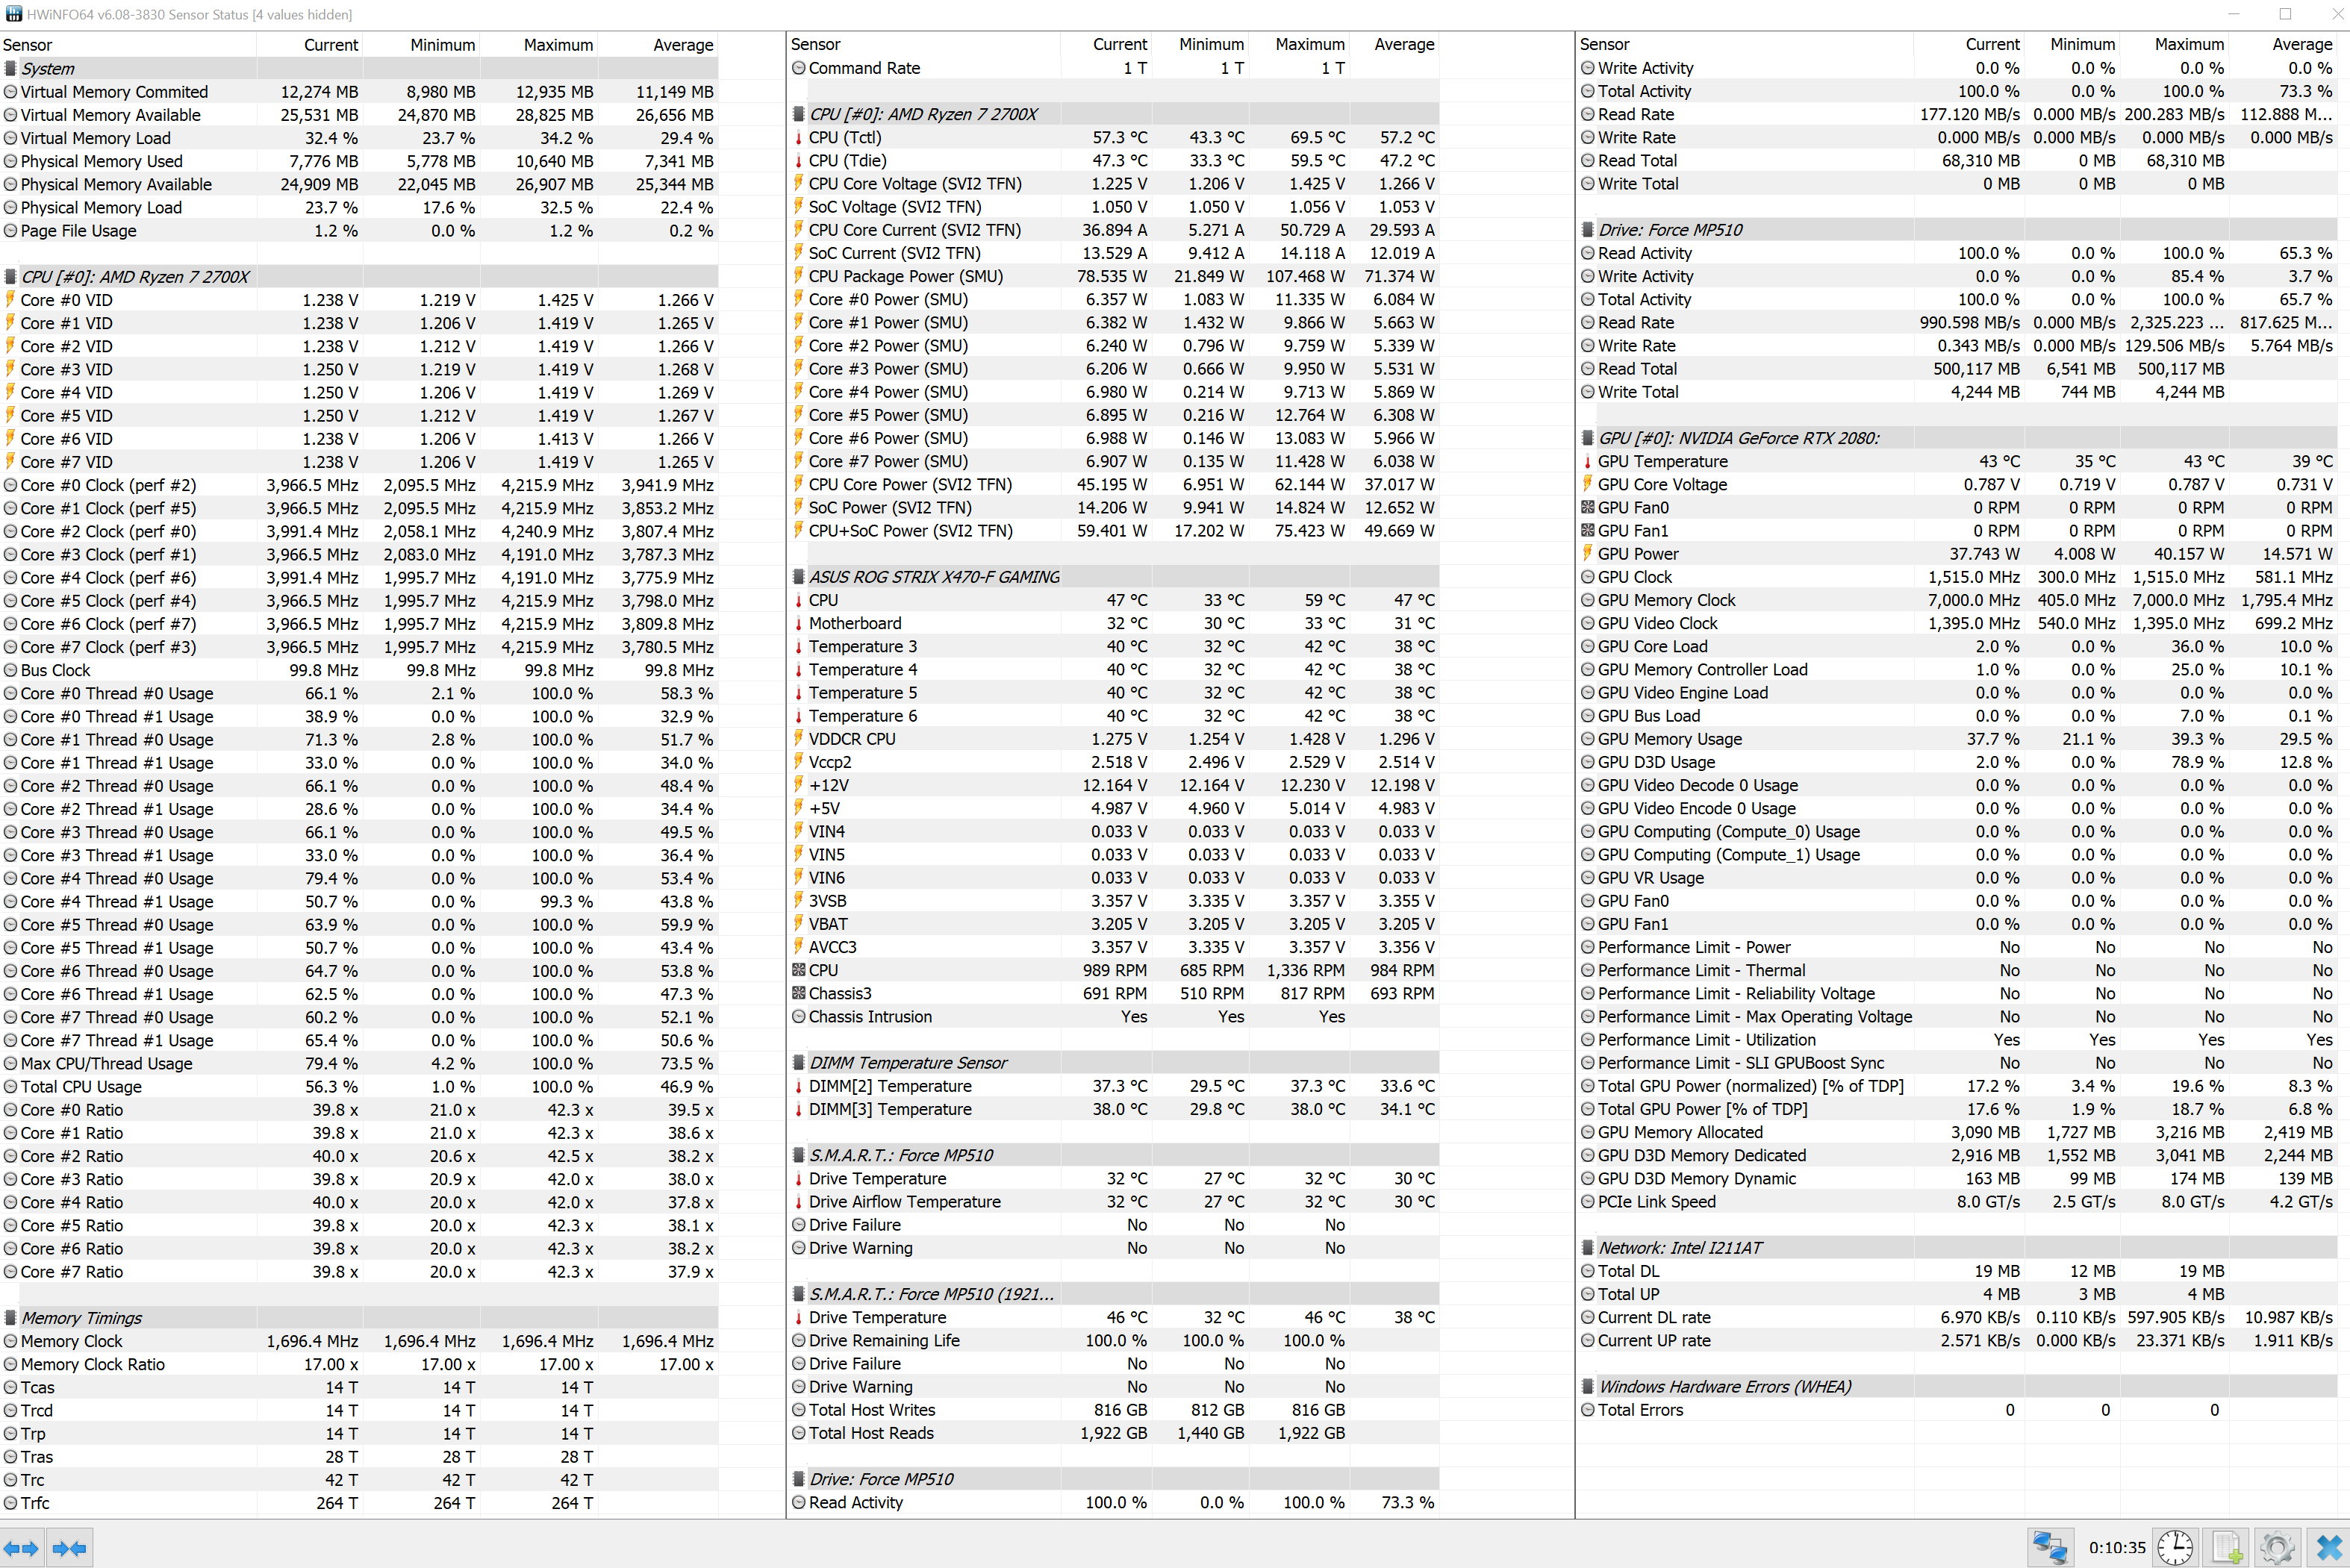Open remote network monitoring icon
Image resolution: width=2350 pixels, height=1568 pixels.
pyautogui.click(x=2051, y=1547)
